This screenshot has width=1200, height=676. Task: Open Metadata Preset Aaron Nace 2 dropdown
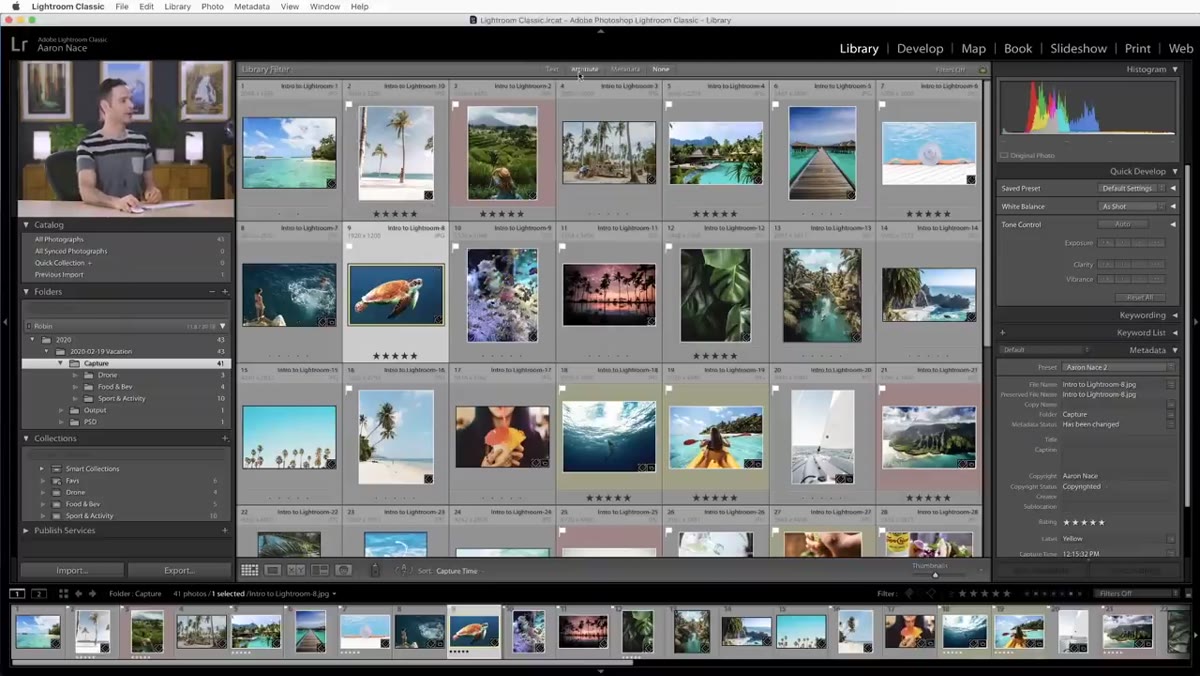pos(1119,368)
